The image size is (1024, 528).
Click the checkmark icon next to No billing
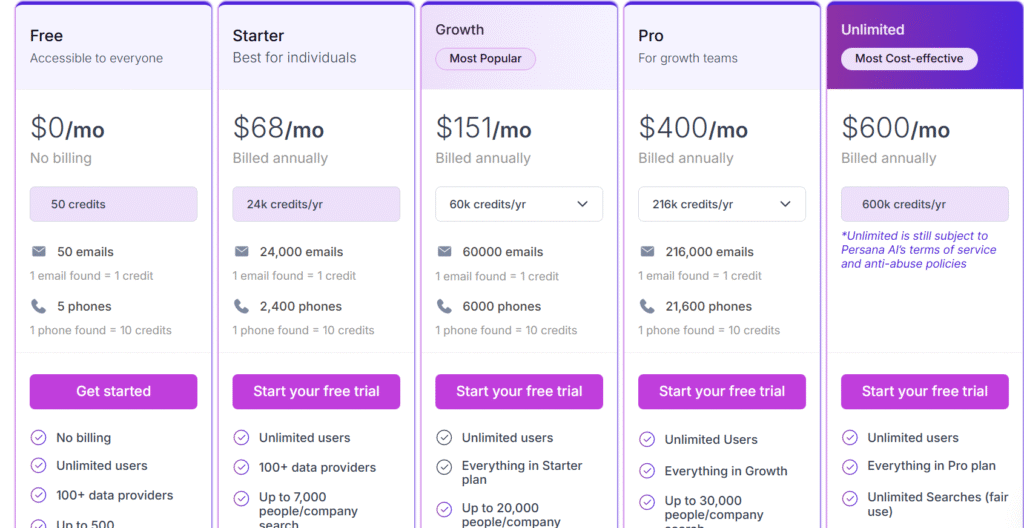pyautogui.click(x=39, y=438)
